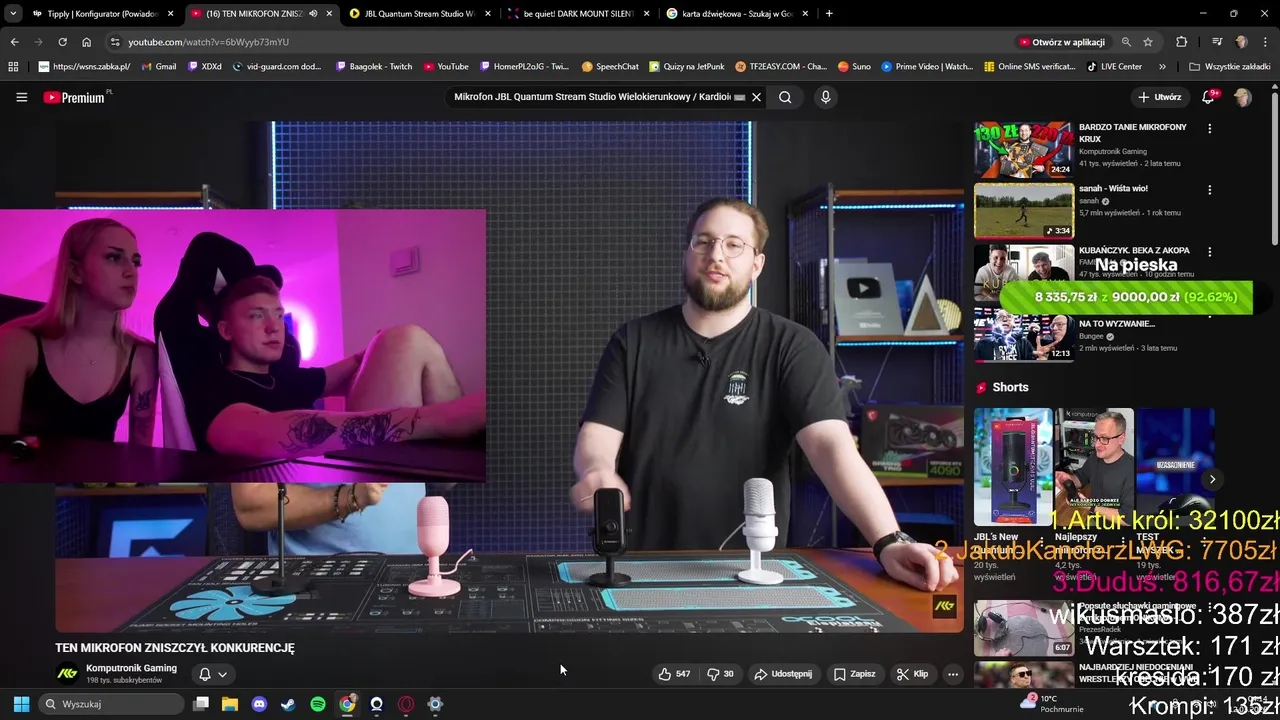Open File Explorer from taskbar
Image resolution: width=1280 pixels, height=720 pixels.
point(230,704)
